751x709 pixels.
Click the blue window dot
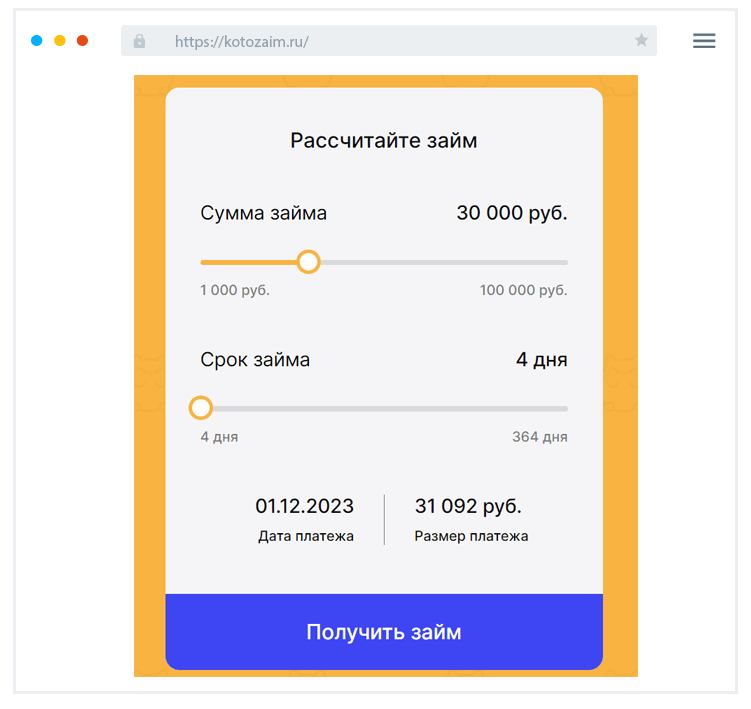pos(37,41)
